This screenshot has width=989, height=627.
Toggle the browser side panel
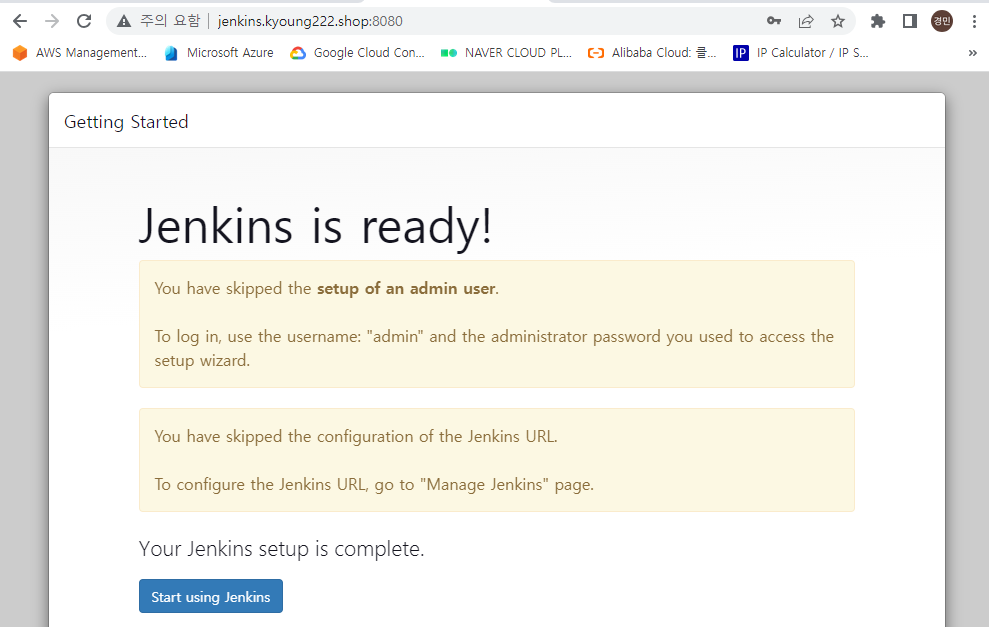tap(910, 21)
